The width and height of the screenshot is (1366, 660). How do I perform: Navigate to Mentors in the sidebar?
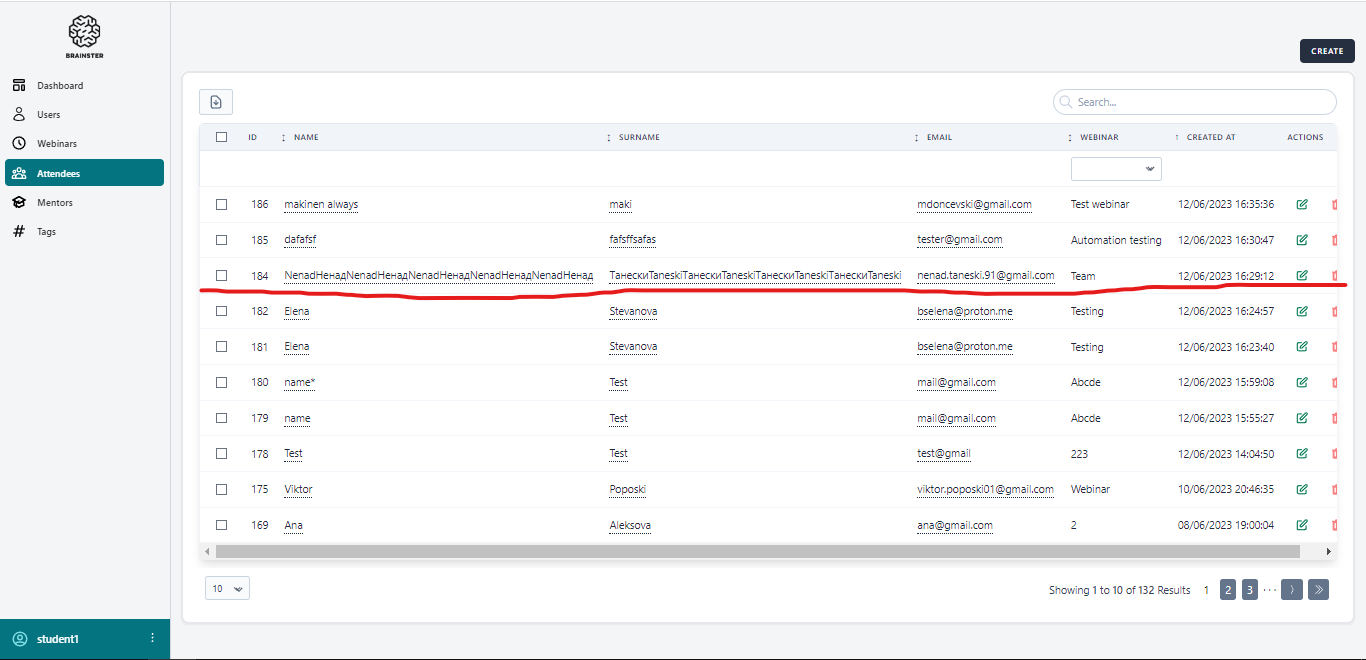point(55,203)
